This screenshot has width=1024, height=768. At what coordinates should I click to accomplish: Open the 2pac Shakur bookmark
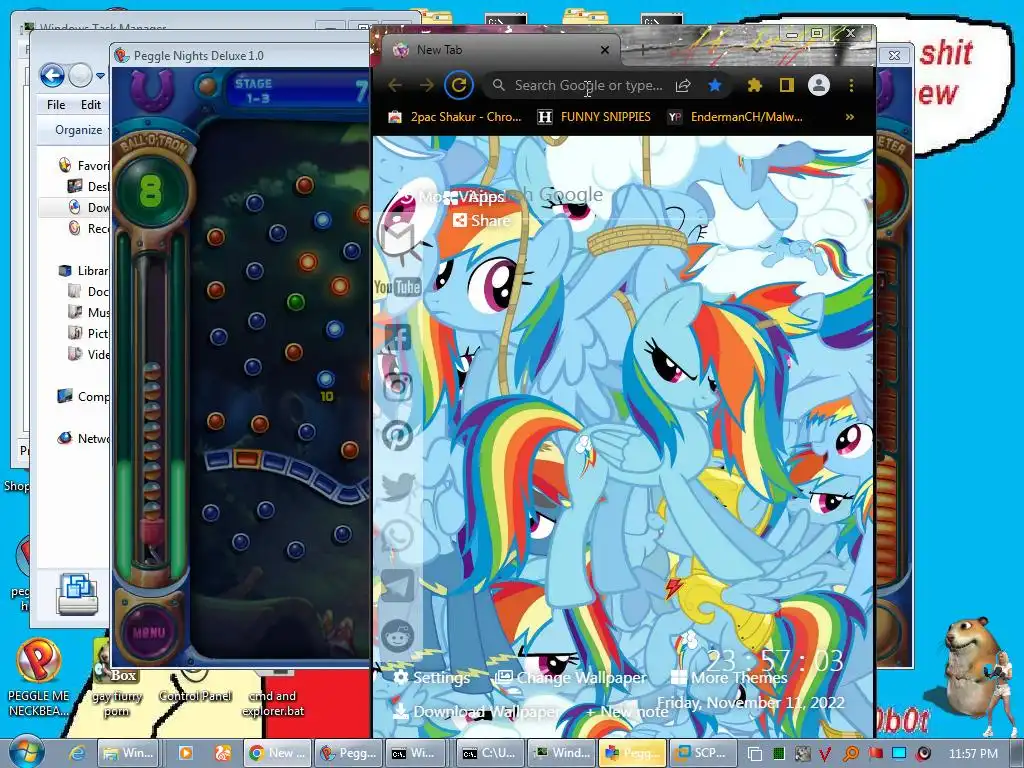455,117
